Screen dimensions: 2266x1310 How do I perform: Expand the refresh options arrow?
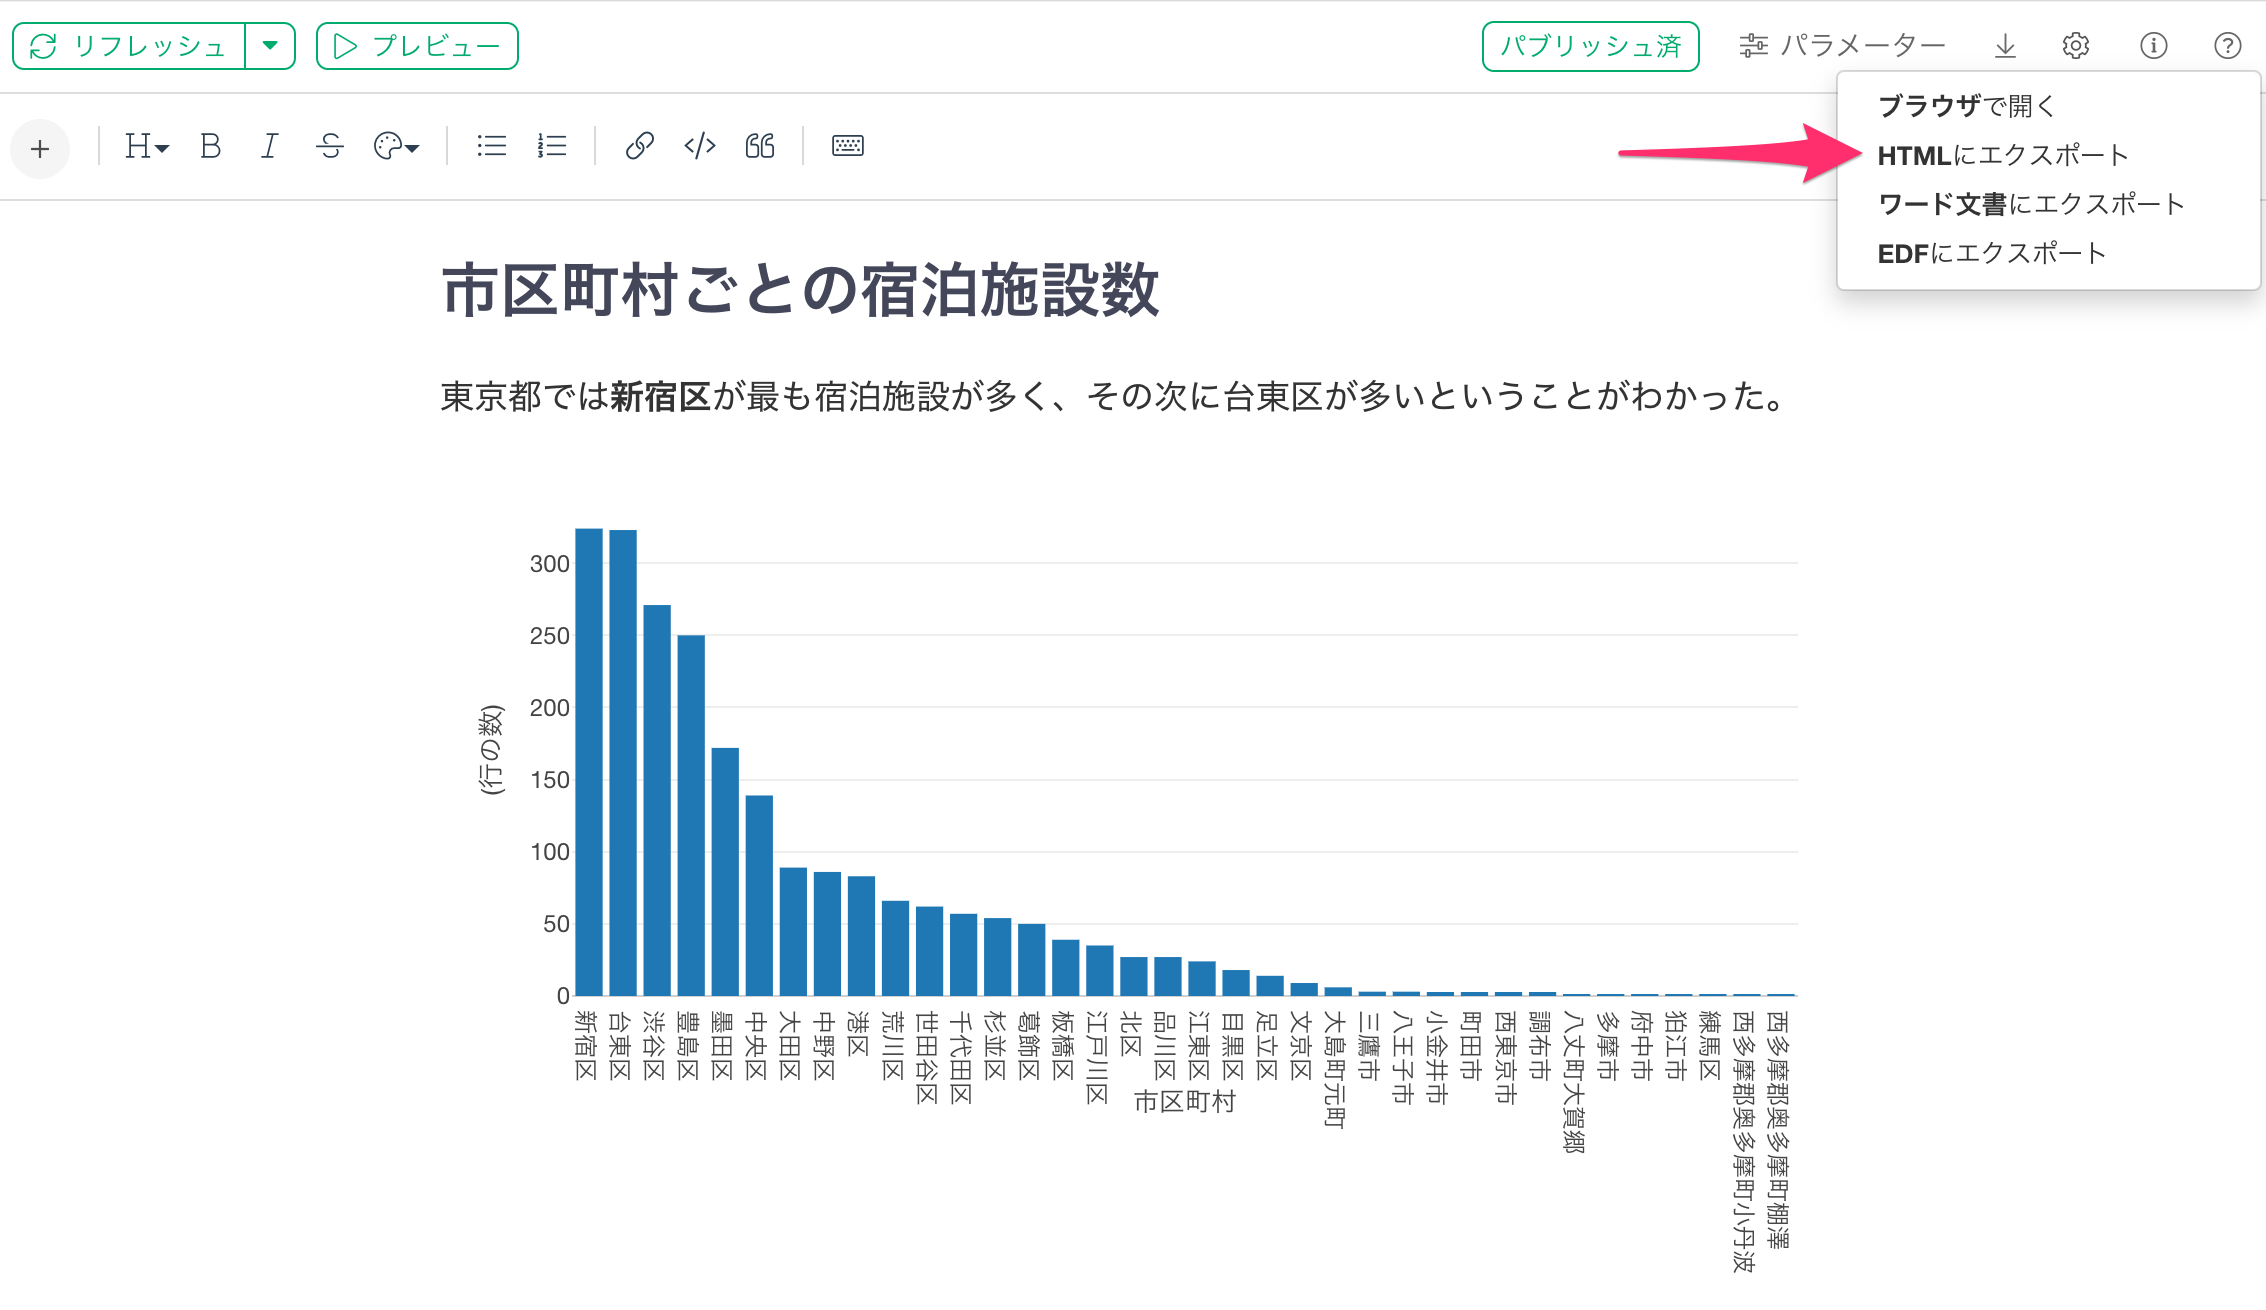(270, 46)
